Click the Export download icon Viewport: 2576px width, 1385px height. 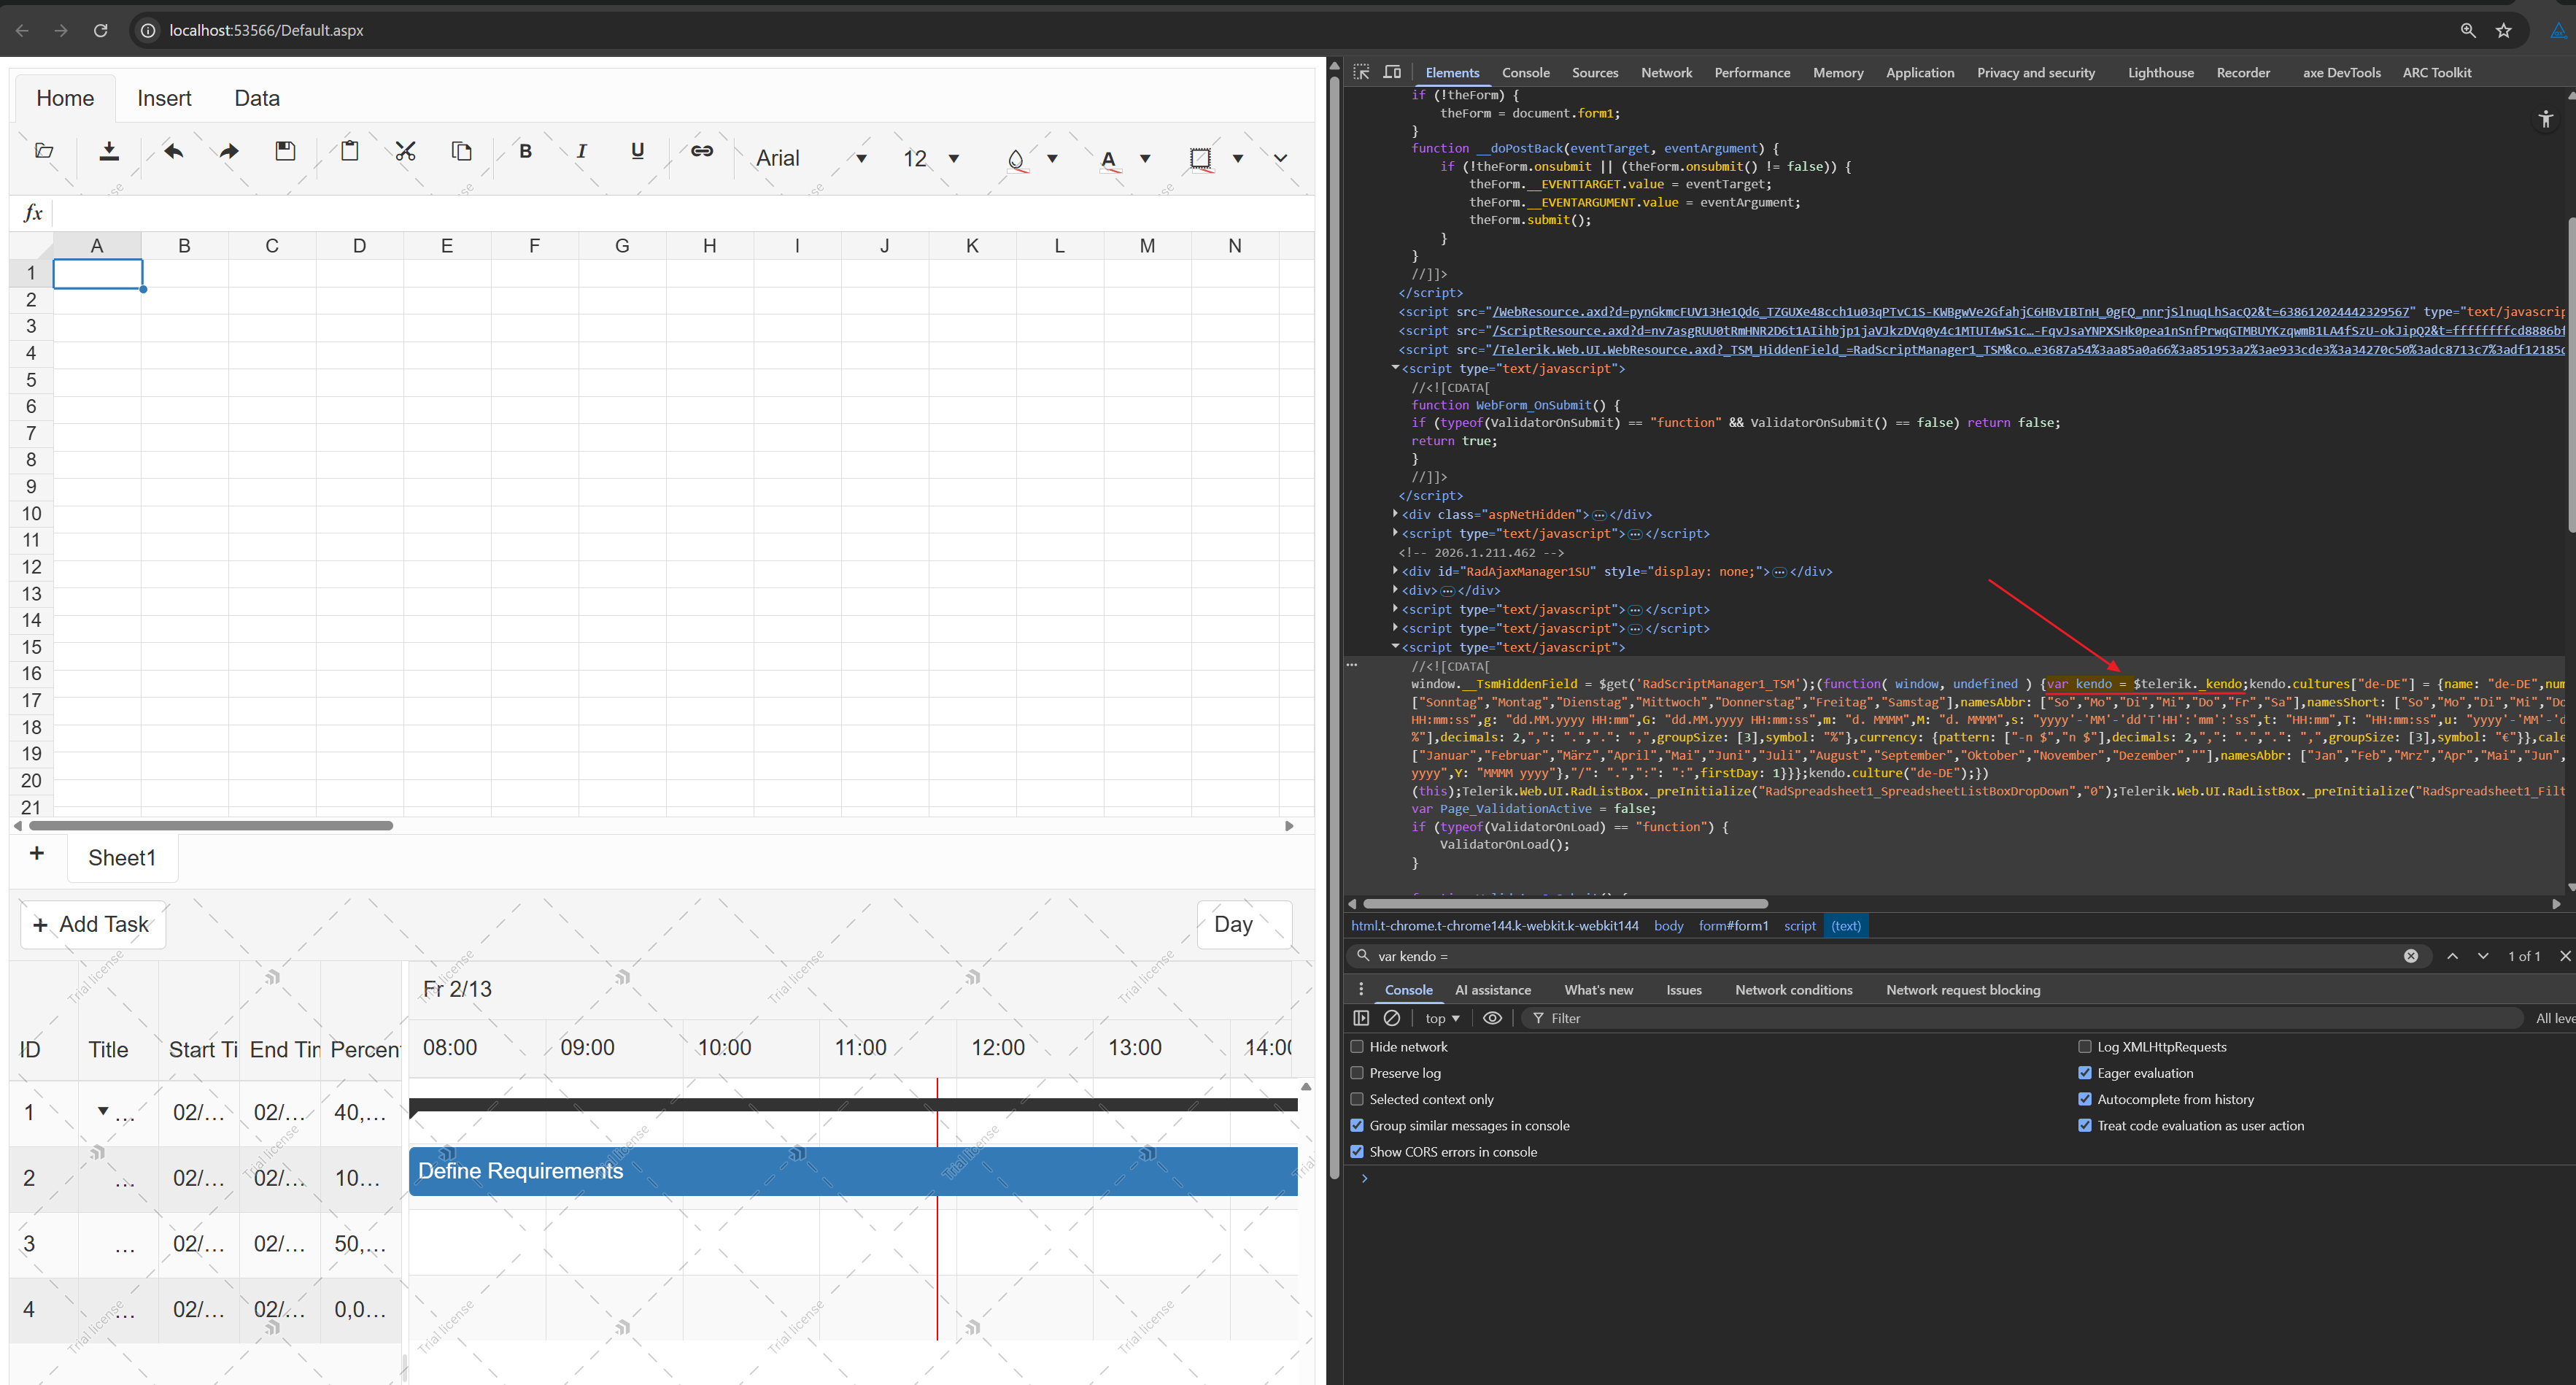coord(109,151)
